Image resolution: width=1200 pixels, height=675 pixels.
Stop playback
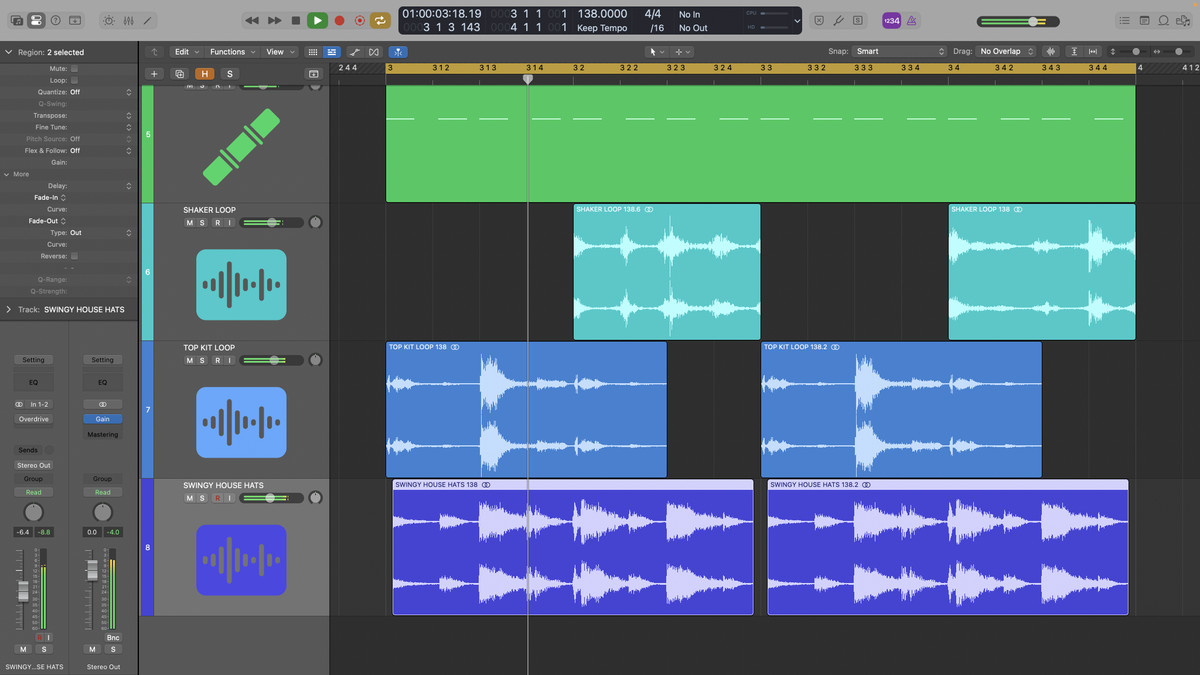[296, 20]
